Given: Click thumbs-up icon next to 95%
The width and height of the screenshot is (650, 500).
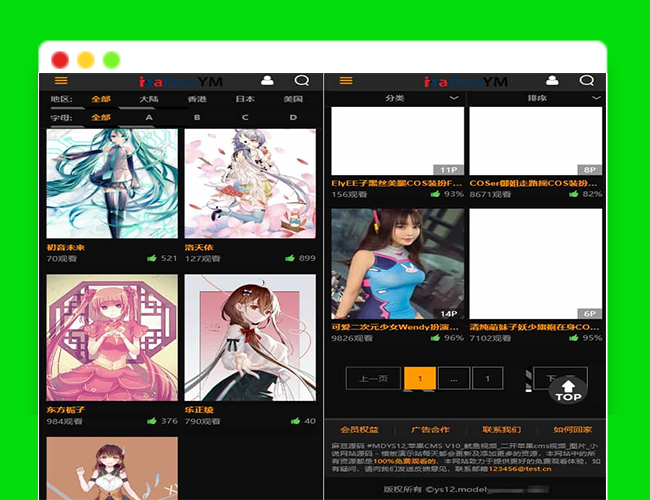Looking at the screenshot, I should (x=573, y=337).
